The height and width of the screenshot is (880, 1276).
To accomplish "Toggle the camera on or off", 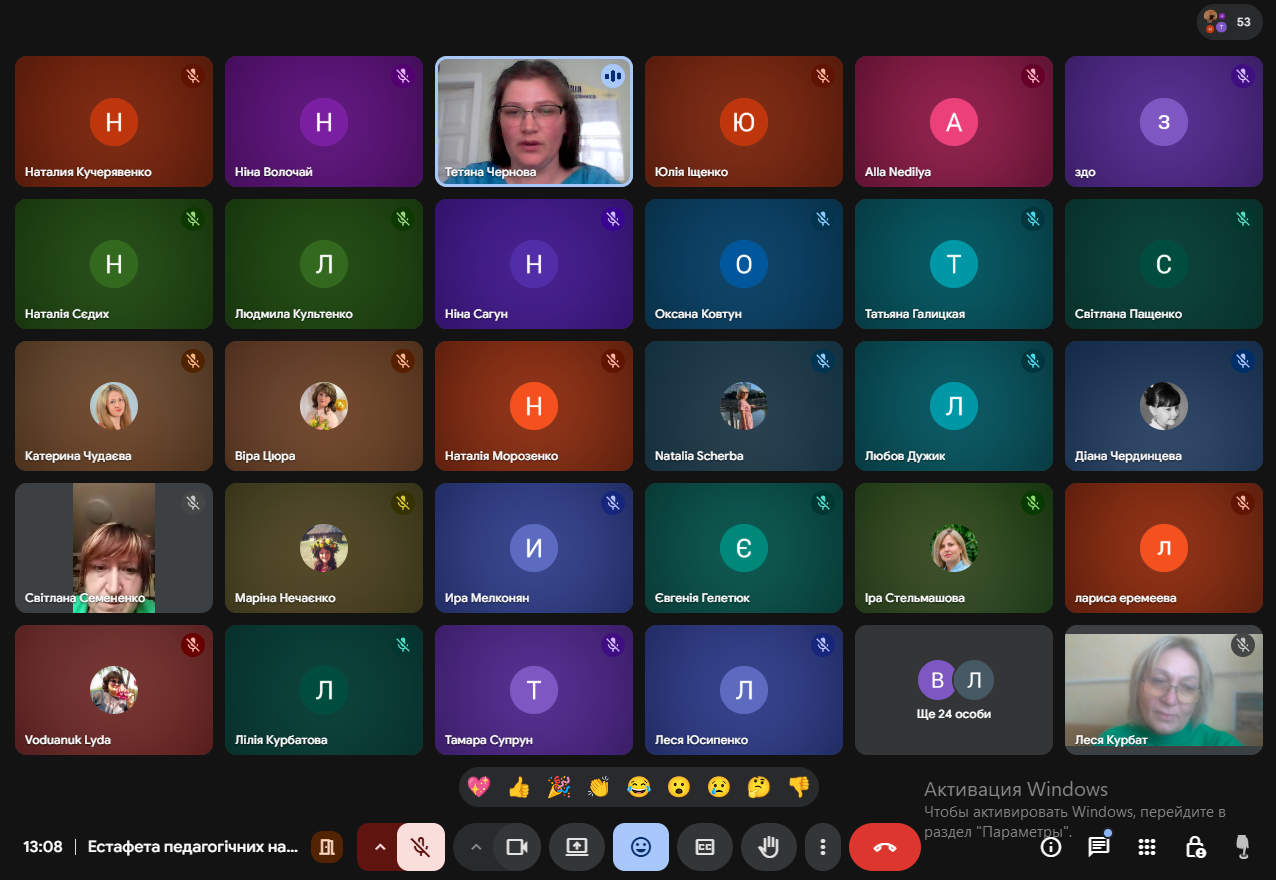I will 517,847.
